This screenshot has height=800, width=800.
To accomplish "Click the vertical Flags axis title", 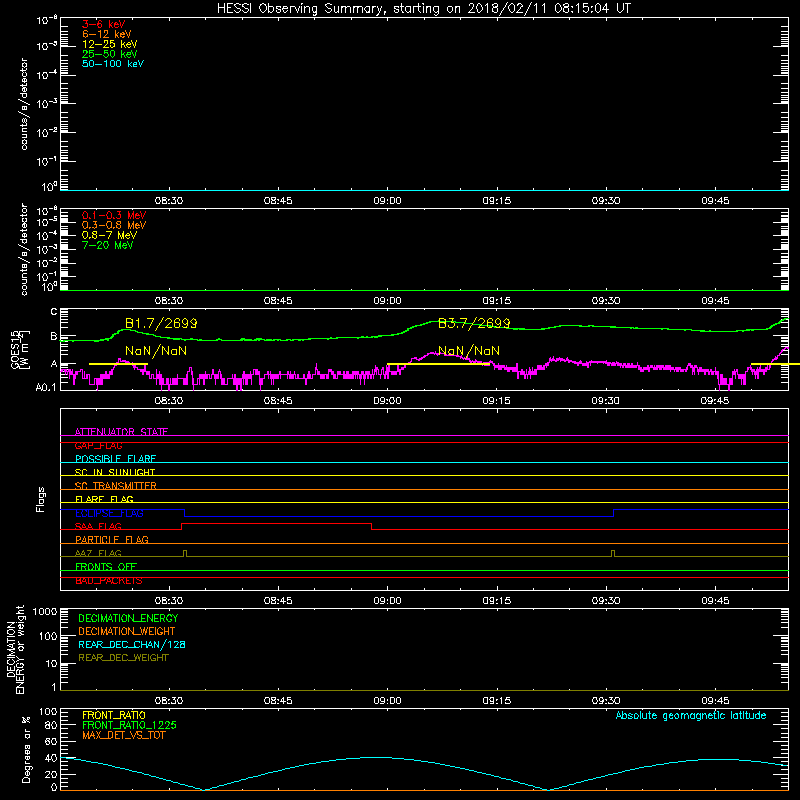I will 41,499.
